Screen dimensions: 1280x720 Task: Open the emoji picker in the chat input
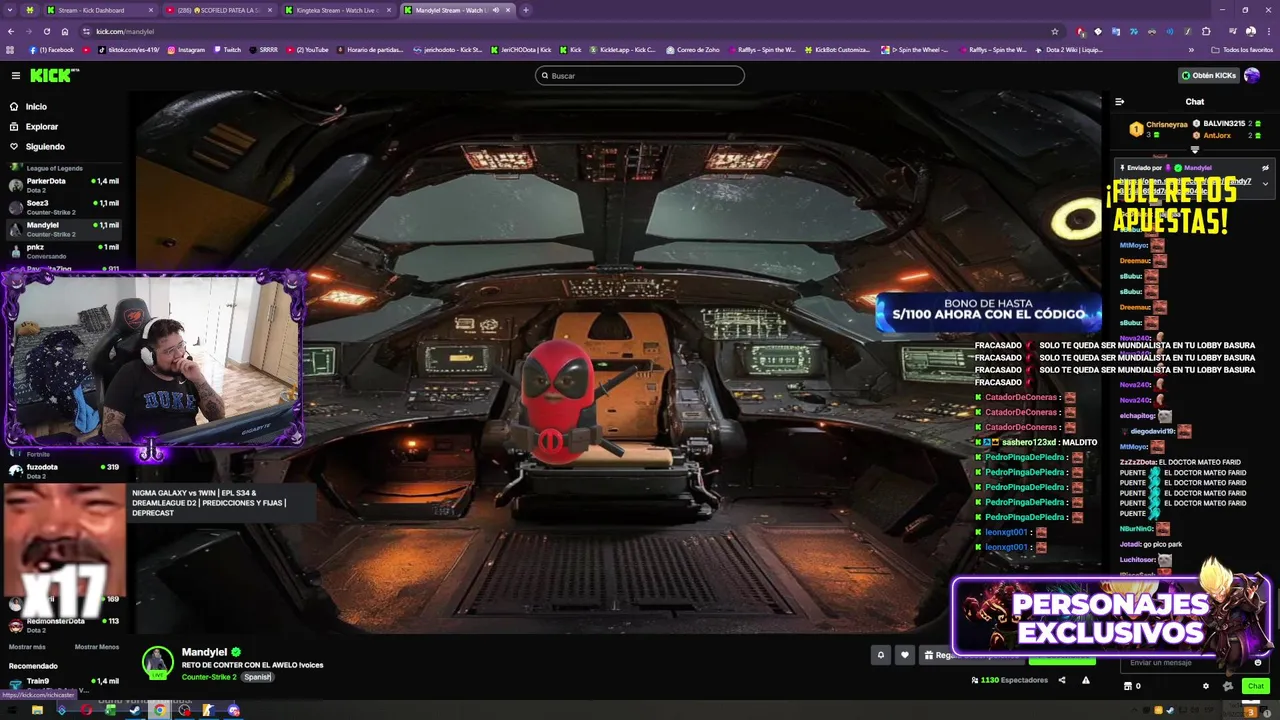coord(1258,662)
